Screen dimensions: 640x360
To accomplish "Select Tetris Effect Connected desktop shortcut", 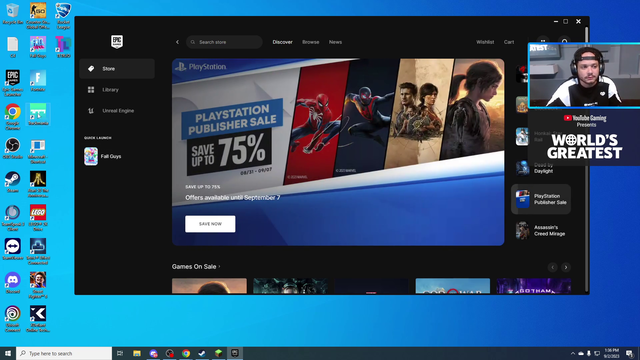I will 38,252.
